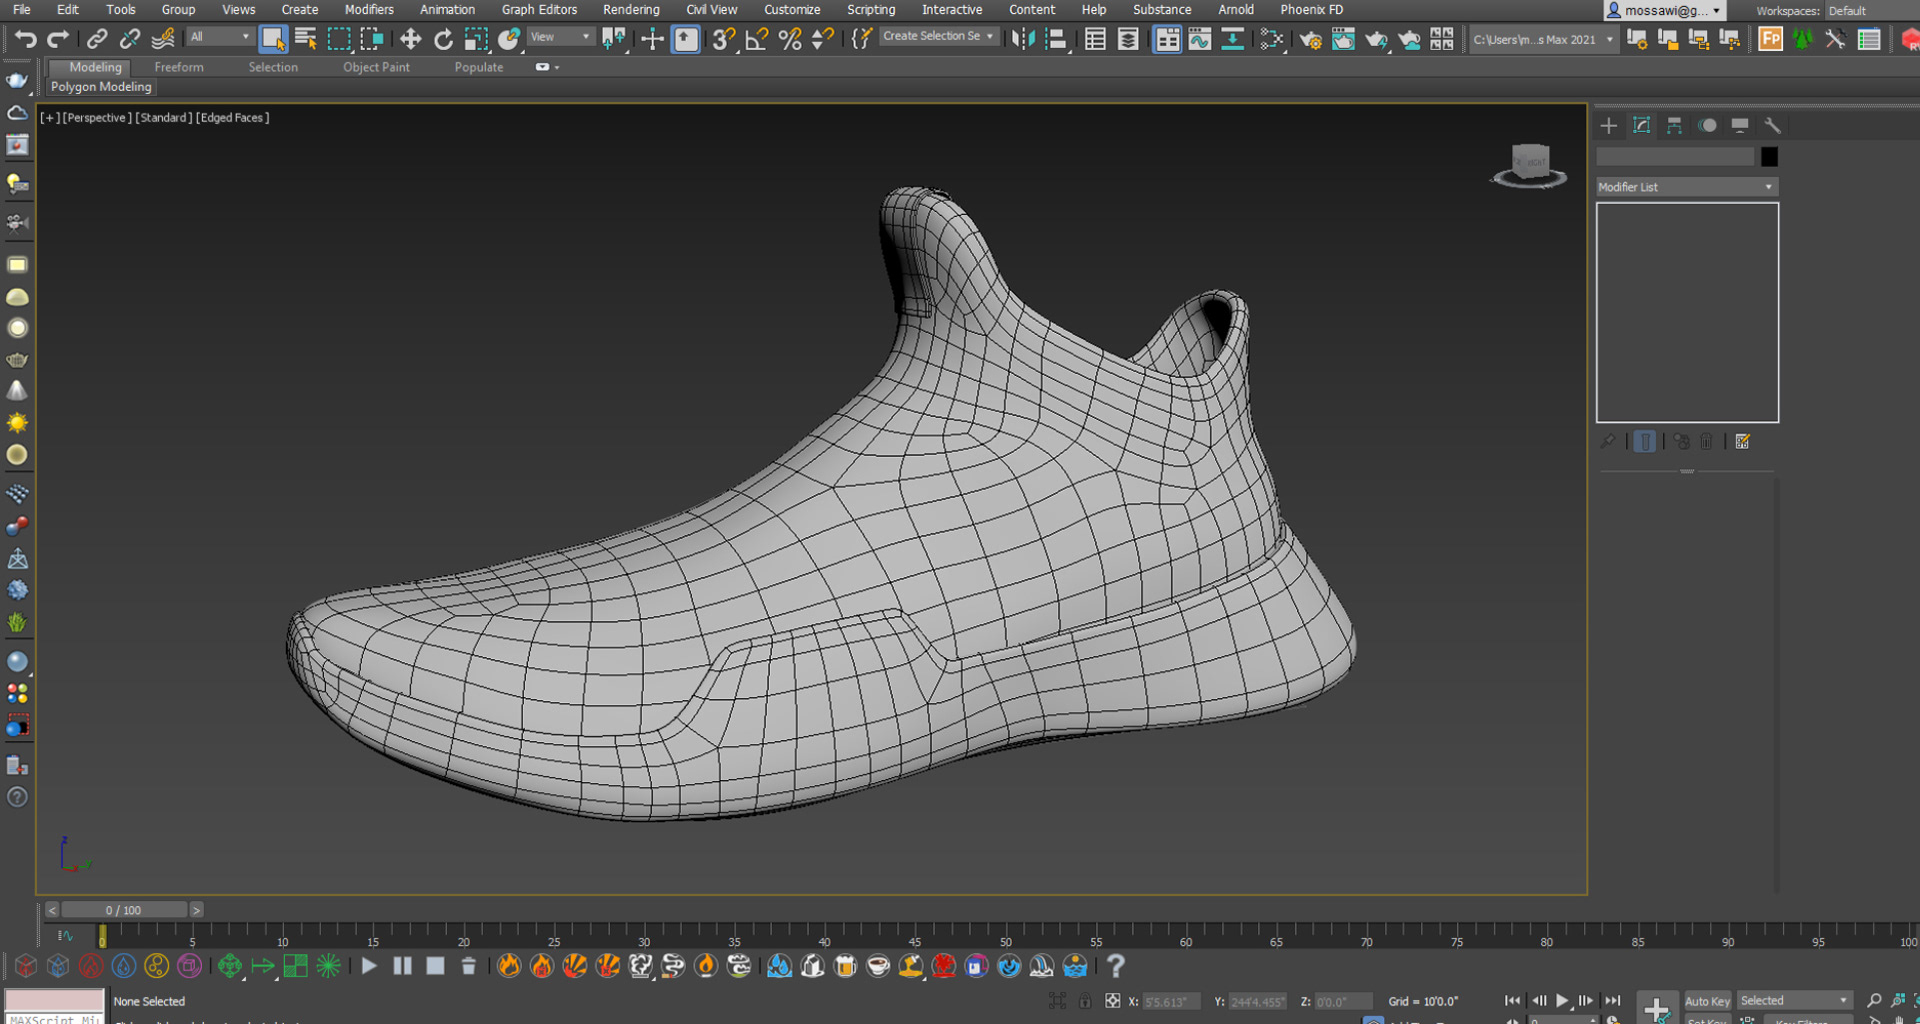1920x1024 pixels.
Task: Click the Undo icon in the toolbar
Action: tap(25, 39)
